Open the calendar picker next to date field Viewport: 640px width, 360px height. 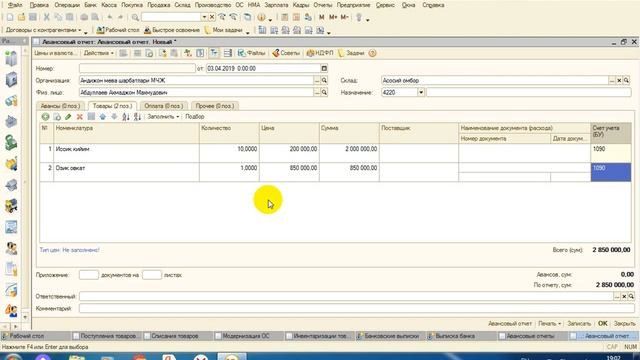point(324,68)
